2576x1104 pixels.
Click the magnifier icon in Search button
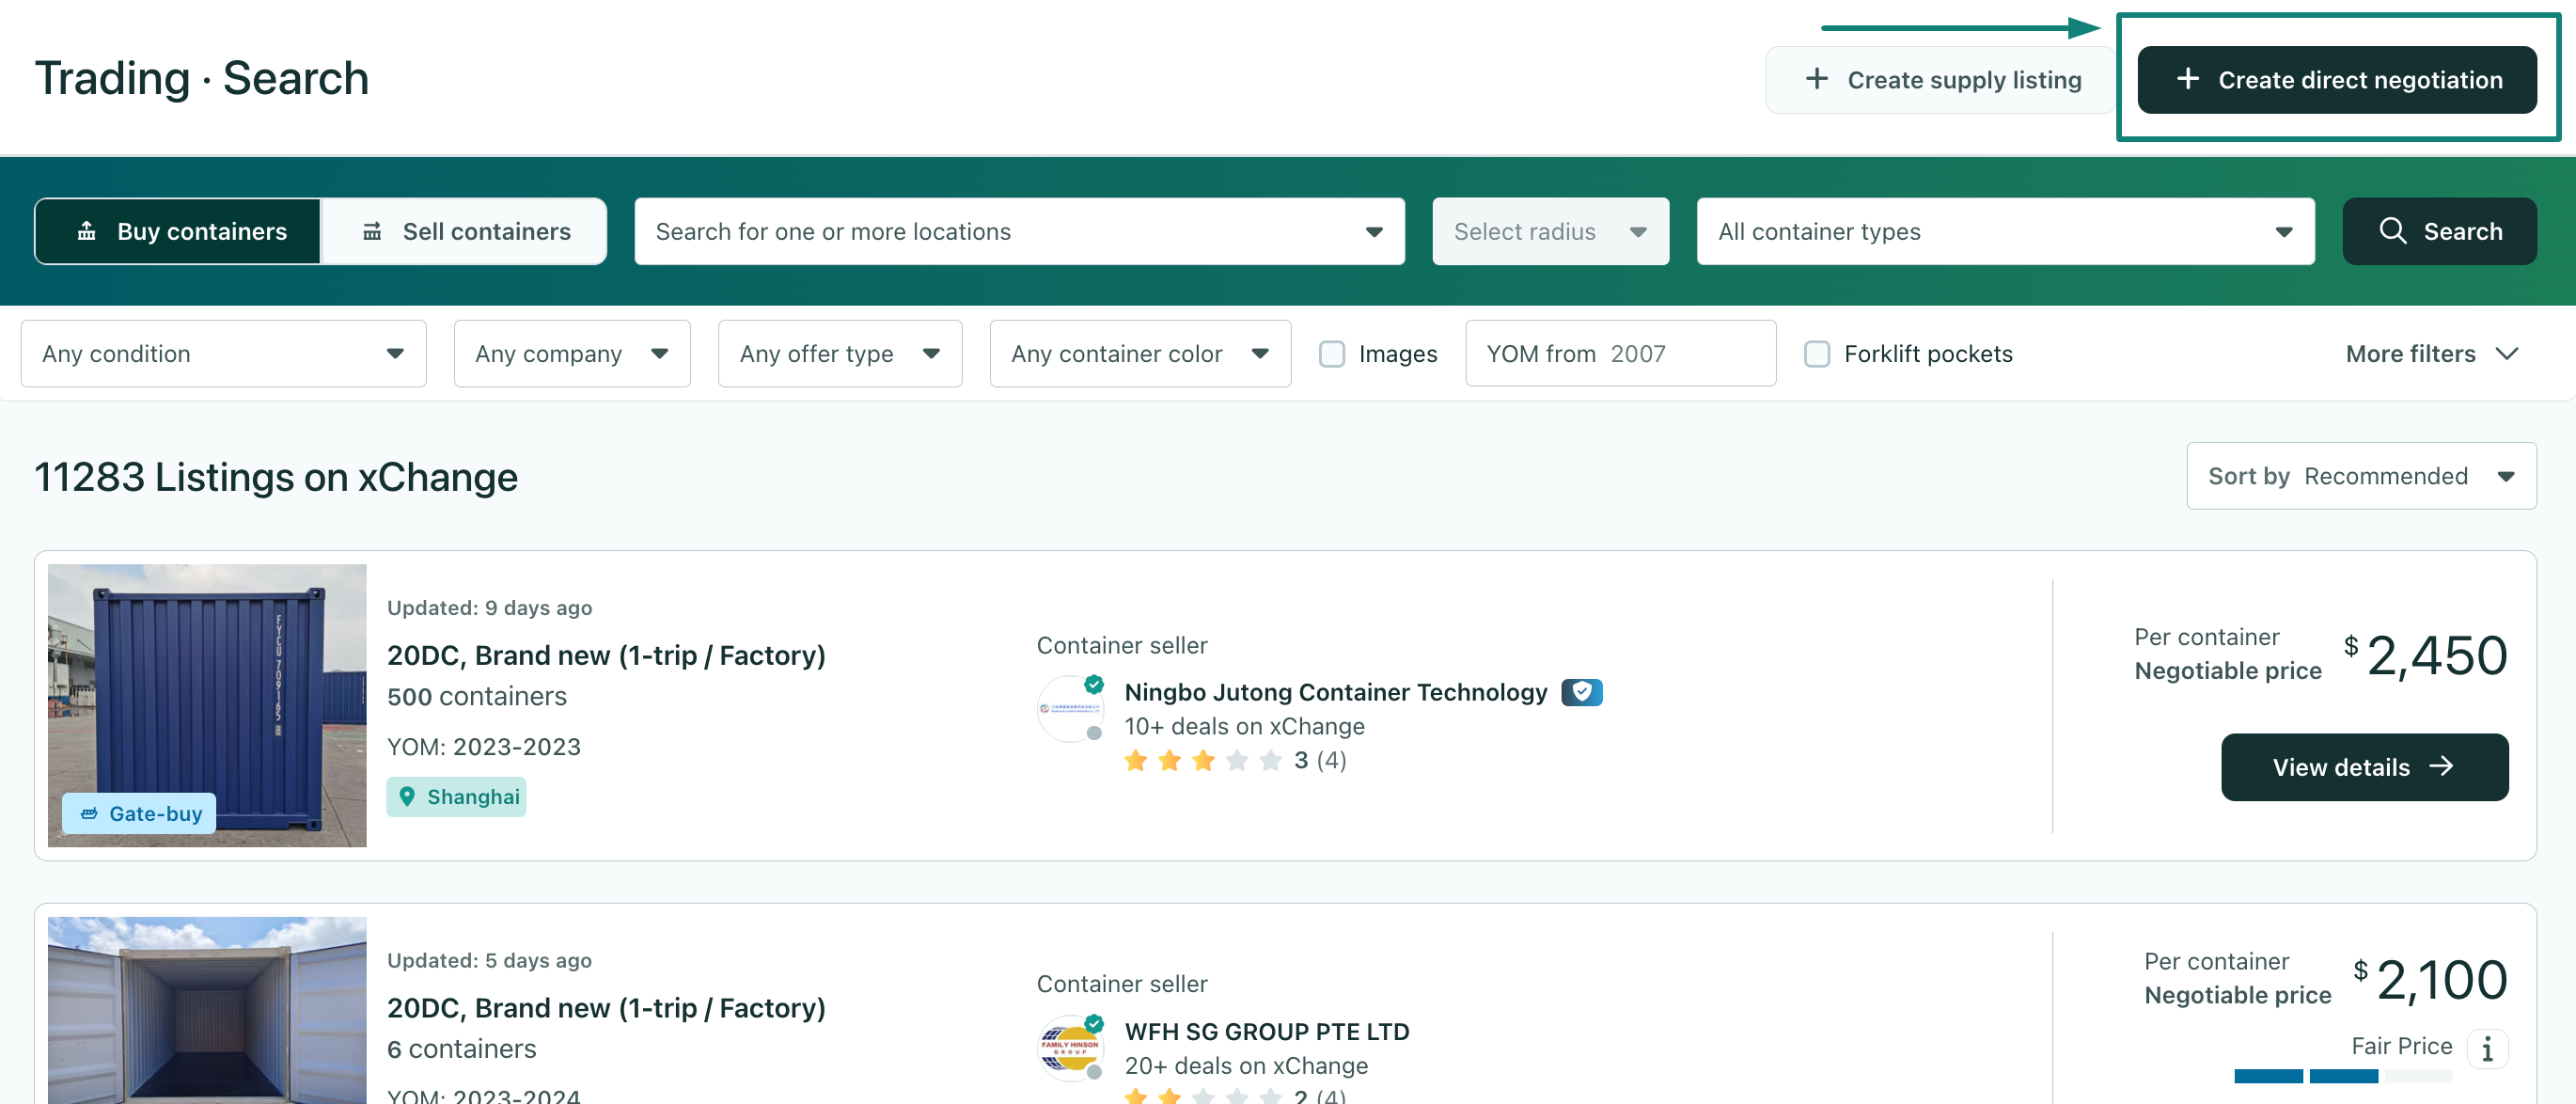[2392, 231]
